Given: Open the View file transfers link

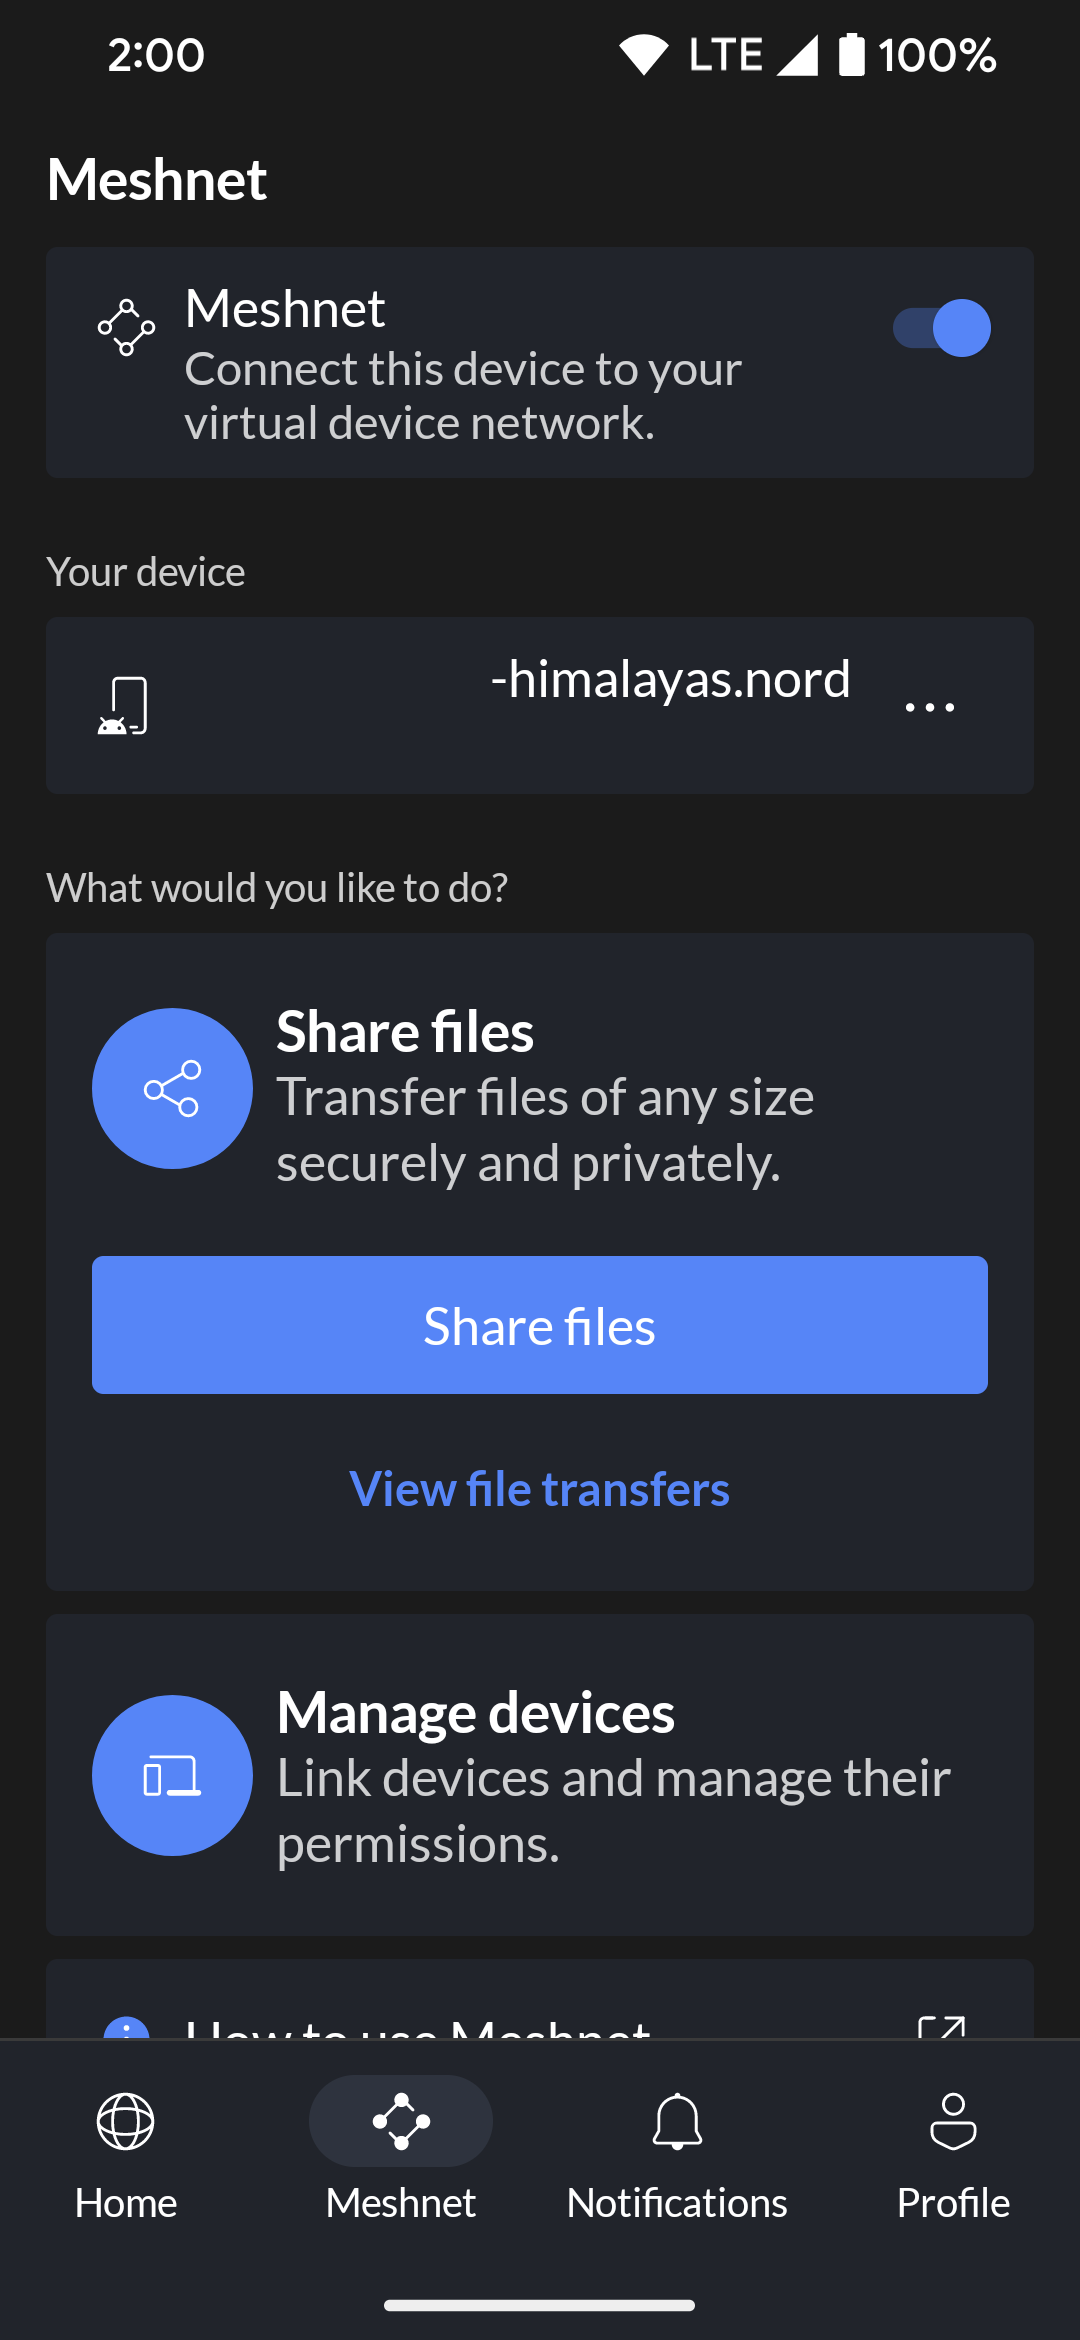Looking at the screenshot, I should 540,1489.
